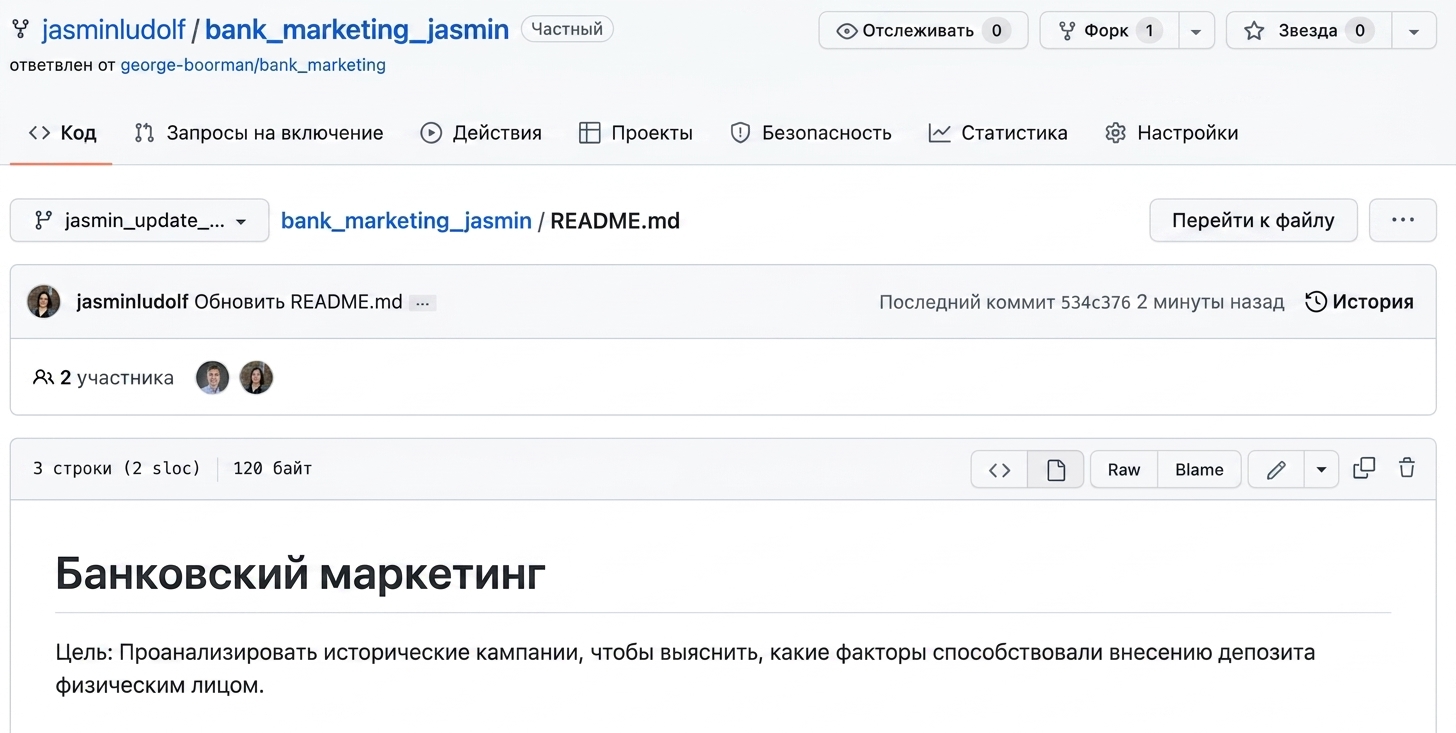The width and height of the screenshot is (1456, 733).
Task: Click the Частный visibility badge
Action: tap(567, 30)
